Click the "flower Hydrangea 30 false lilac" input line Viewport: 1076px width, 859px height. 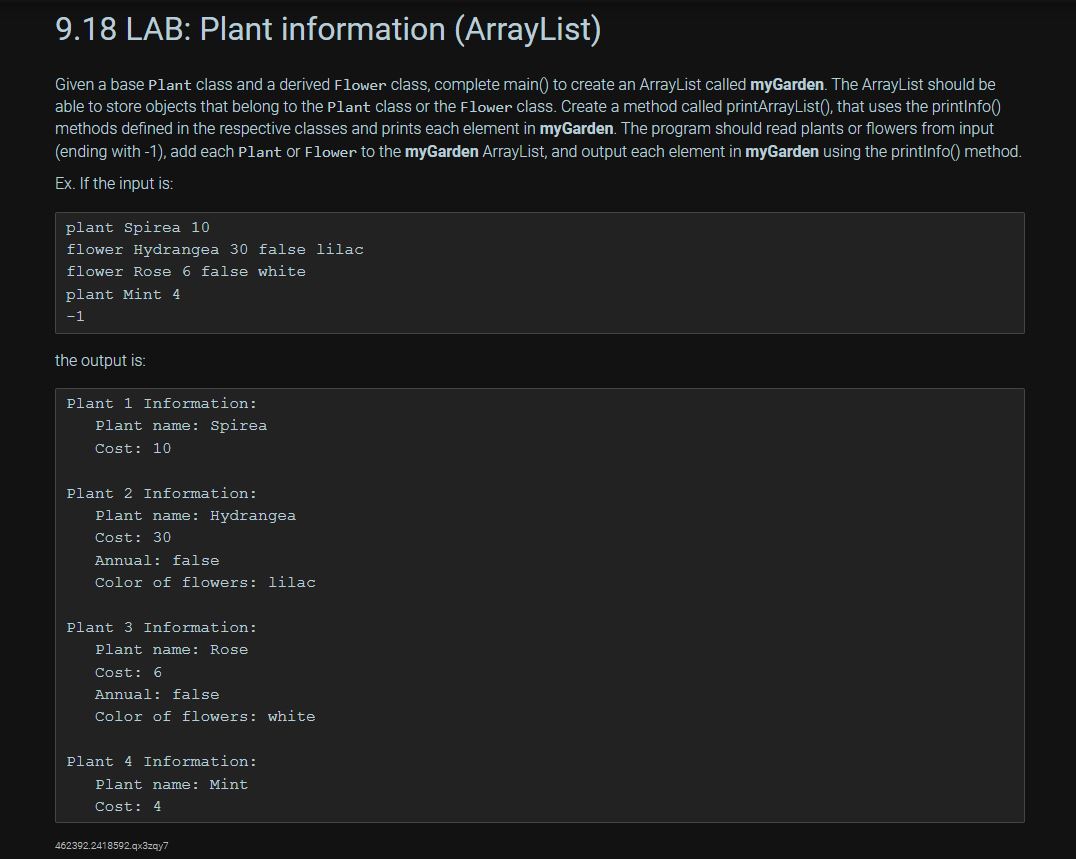[x=214, y=249]
